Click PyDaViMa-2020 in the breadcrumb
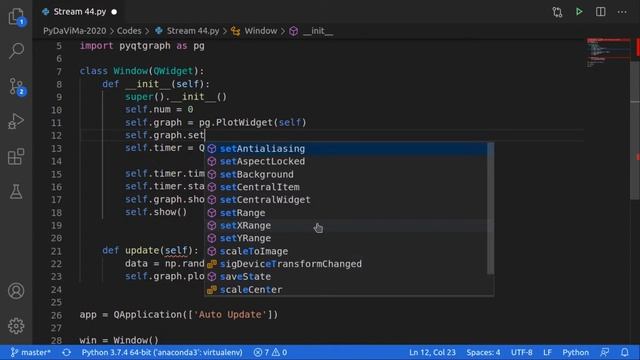Image resolution: width=640 pixels, height=360 pixels. tap(75, 31)
